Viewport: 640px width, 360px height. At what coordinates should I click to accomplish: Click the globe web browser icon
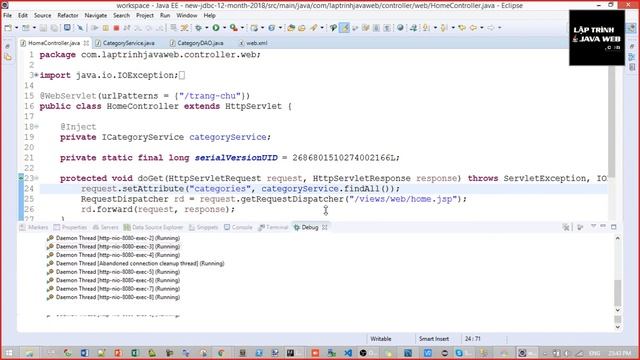coord(400,28)
